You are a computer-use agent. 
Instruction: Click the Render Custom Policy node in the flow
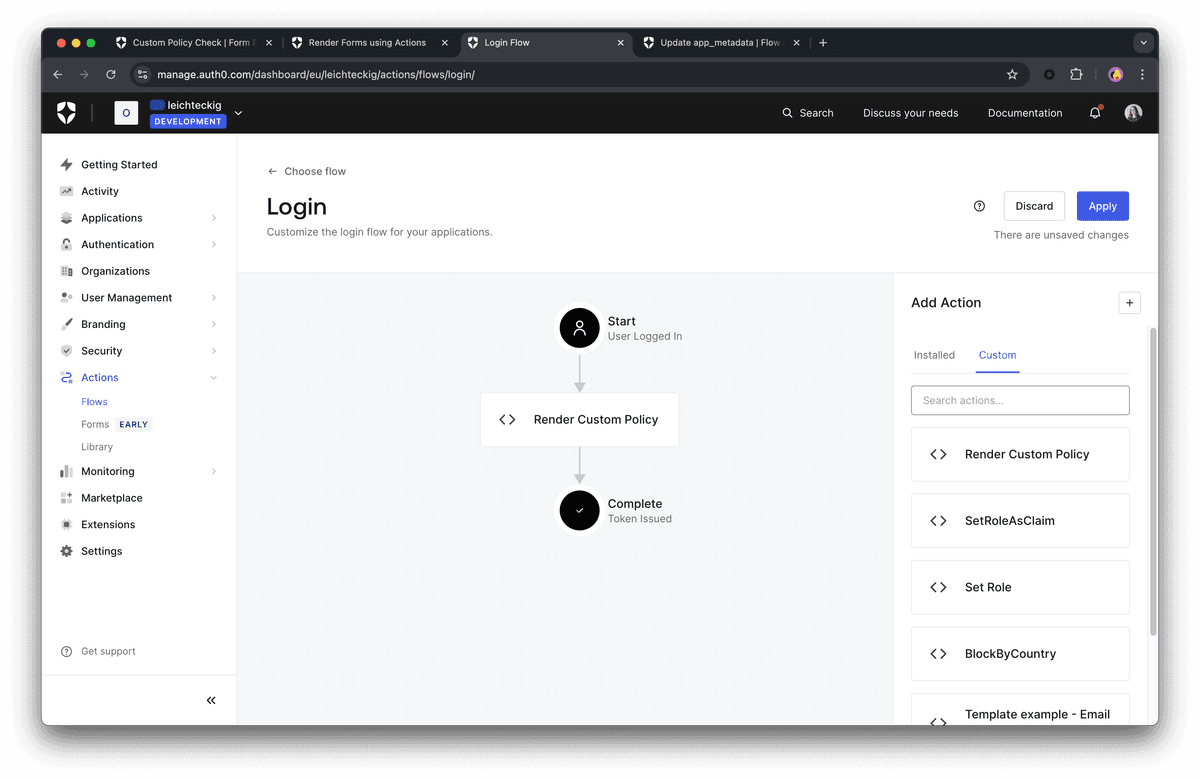pos(580,419)
